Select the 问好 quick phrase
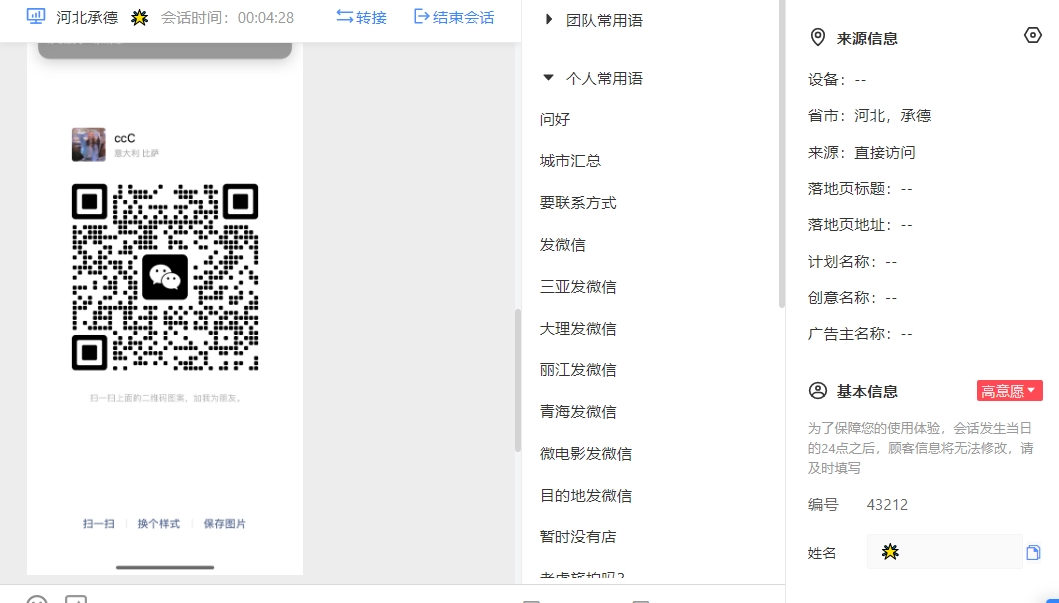This screenshot has height=603, width=1059. click(555, 120)
